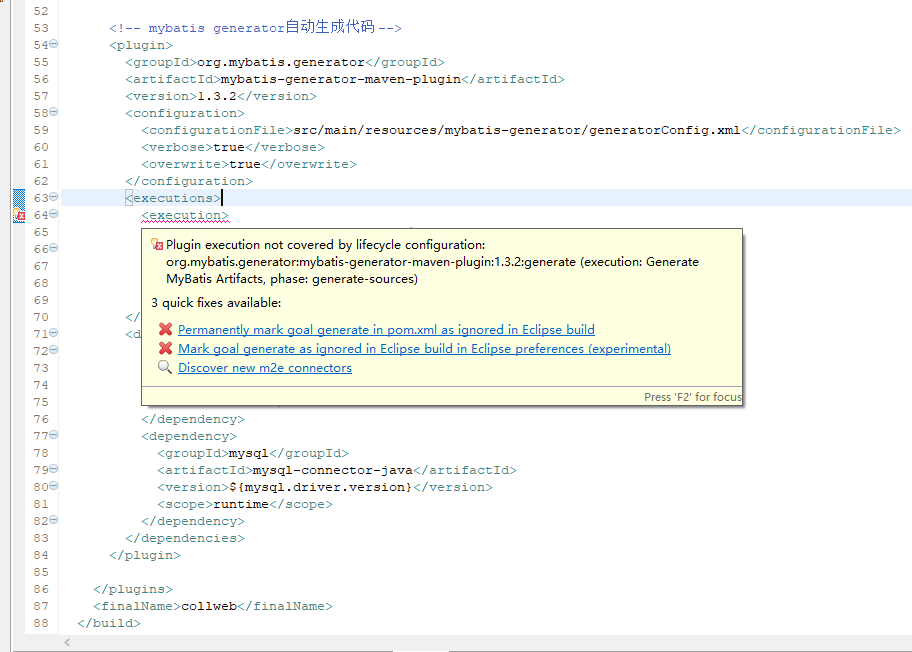This screenshot has width=912, height=652.
Task: Click the closing configuration tag on line 62
Action: [189, 181]
